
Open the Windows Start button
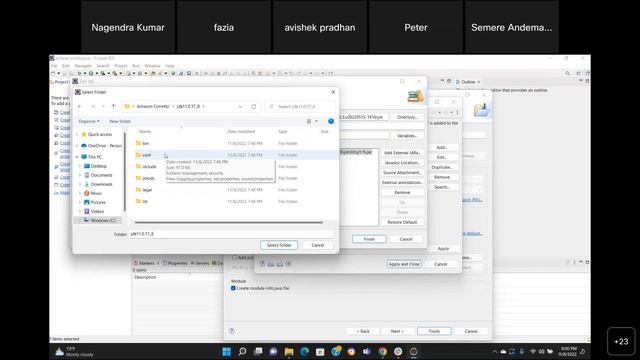[x=227, y=351]
